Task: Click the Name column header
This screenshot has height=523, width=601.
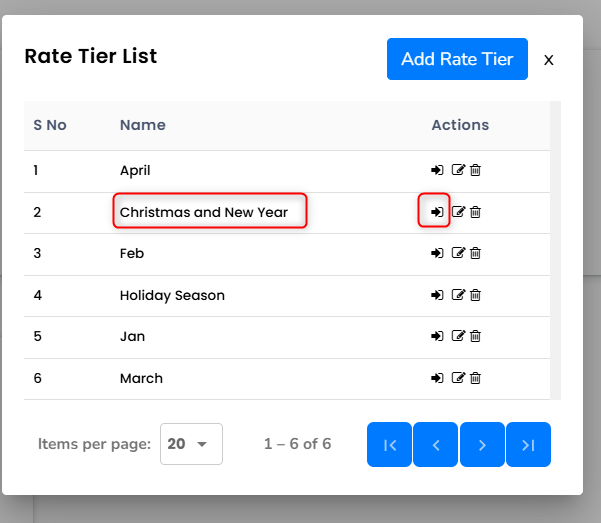Action: 143,125
